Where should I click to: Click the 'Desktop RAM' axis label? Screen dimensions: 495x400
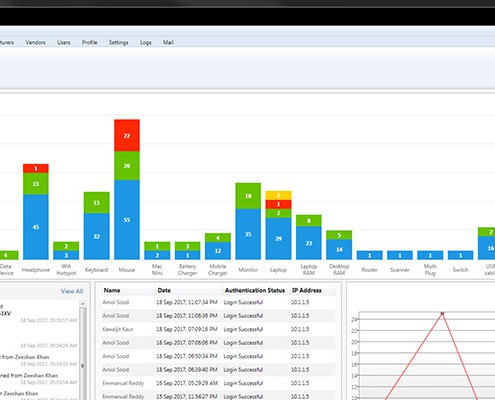(339, 270)
